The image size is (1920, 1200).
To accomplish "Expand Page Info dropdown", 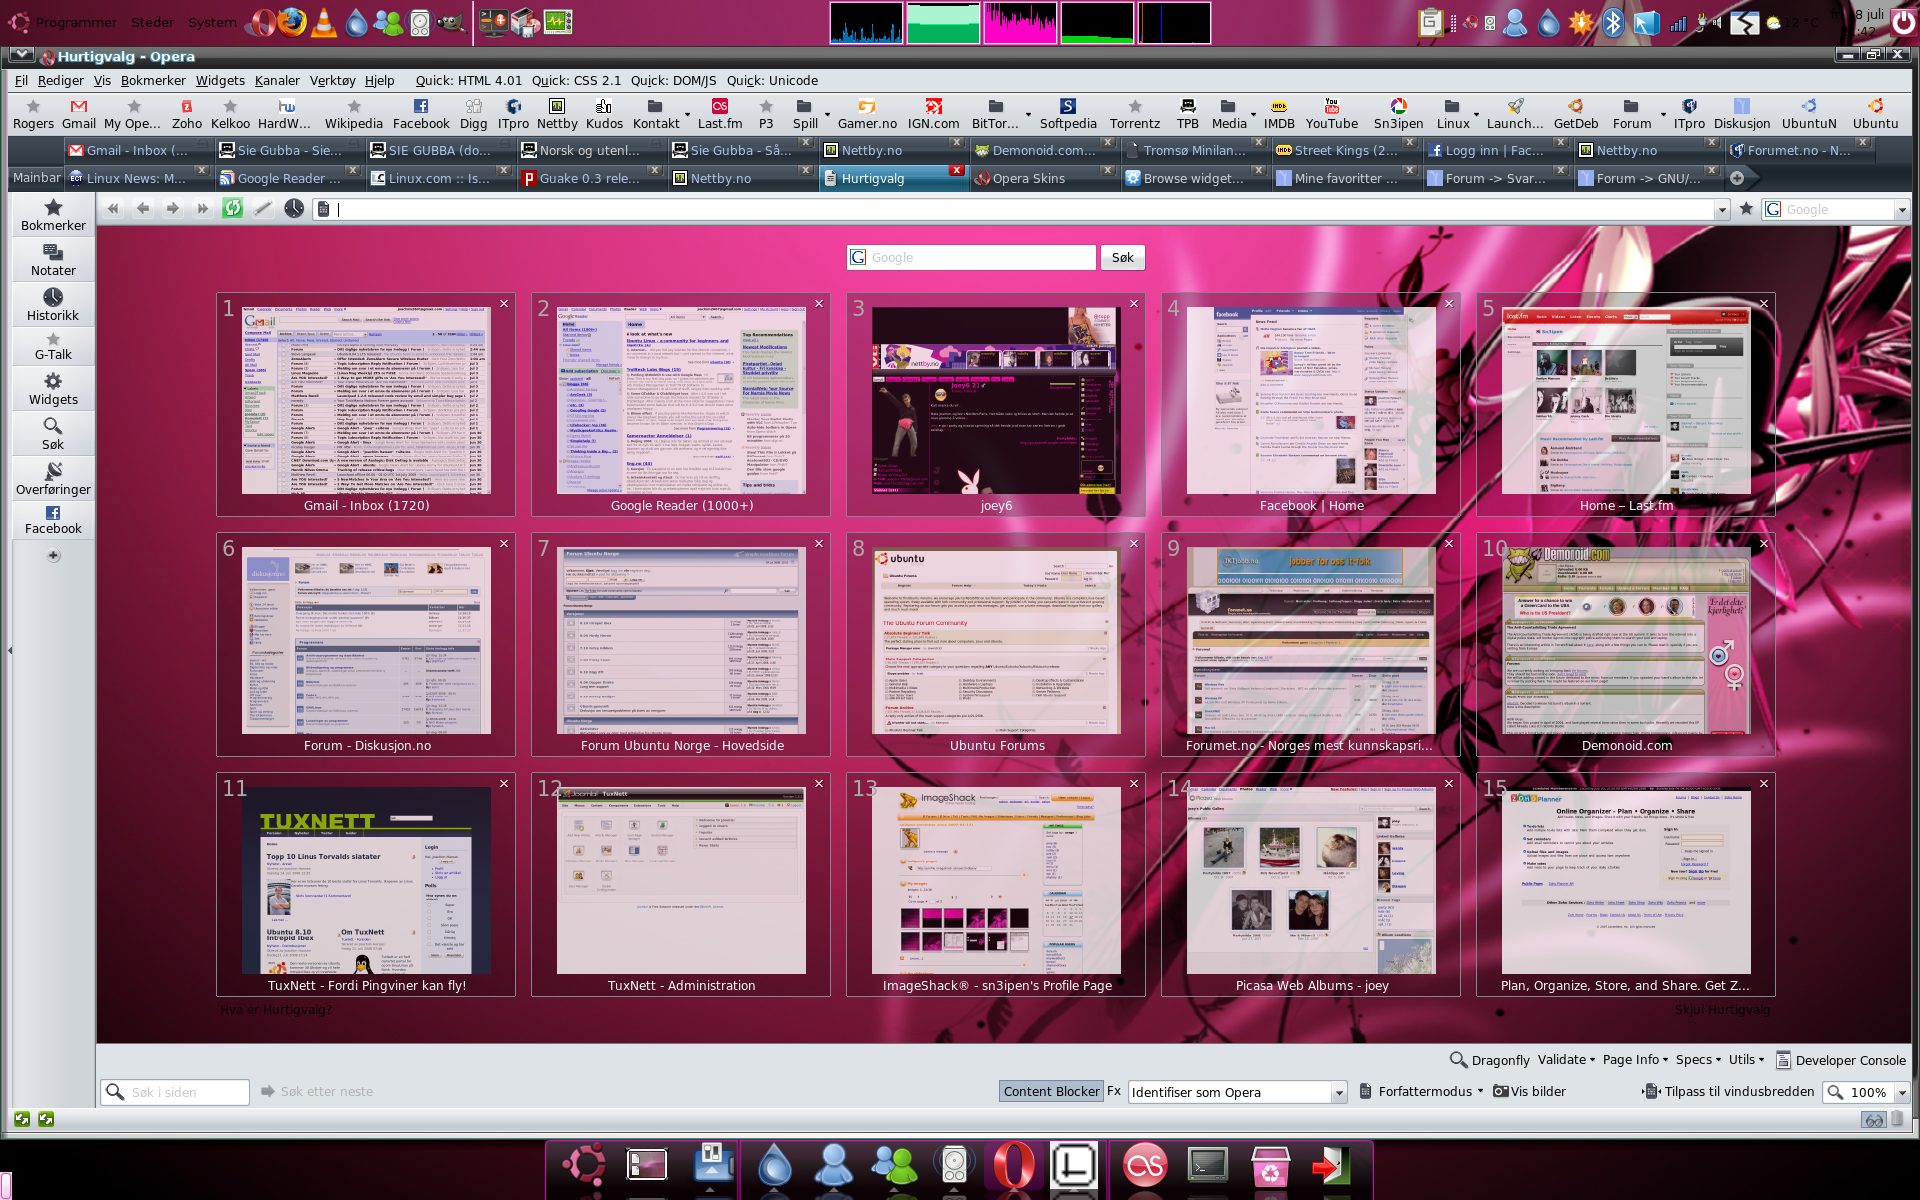I will tap(1636, 1060).
